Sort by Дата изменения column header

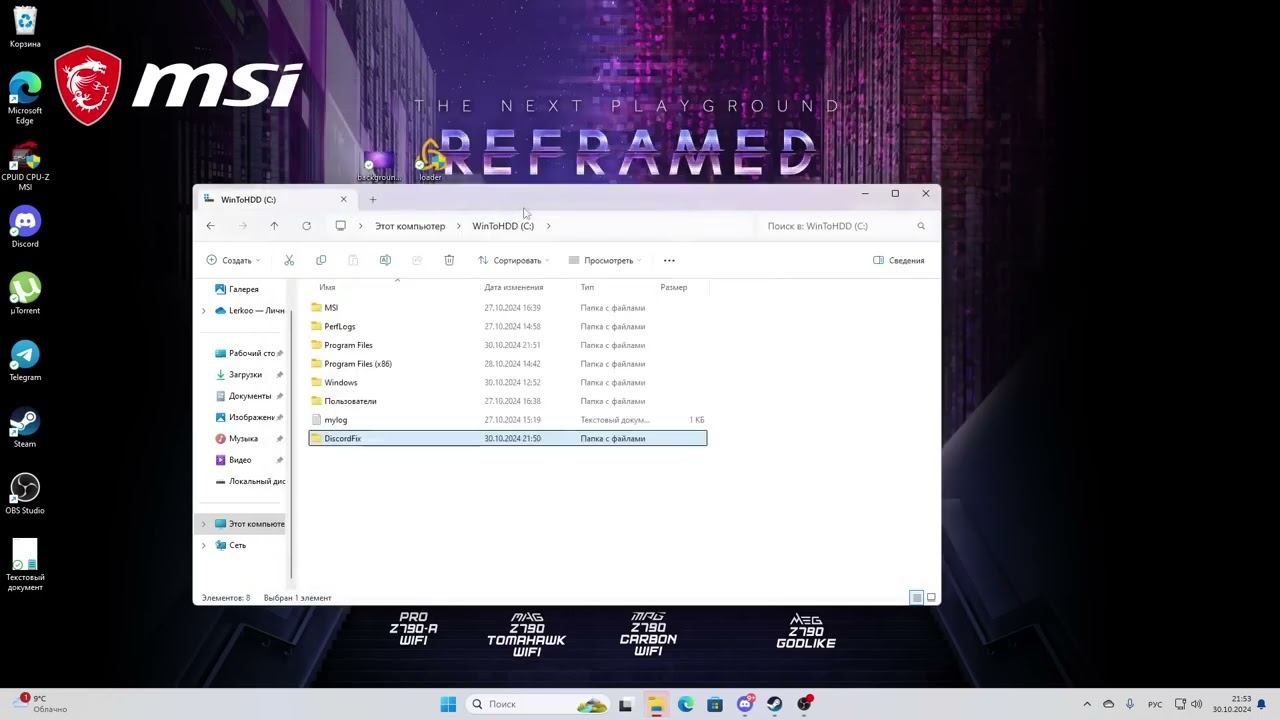(513, 287)
